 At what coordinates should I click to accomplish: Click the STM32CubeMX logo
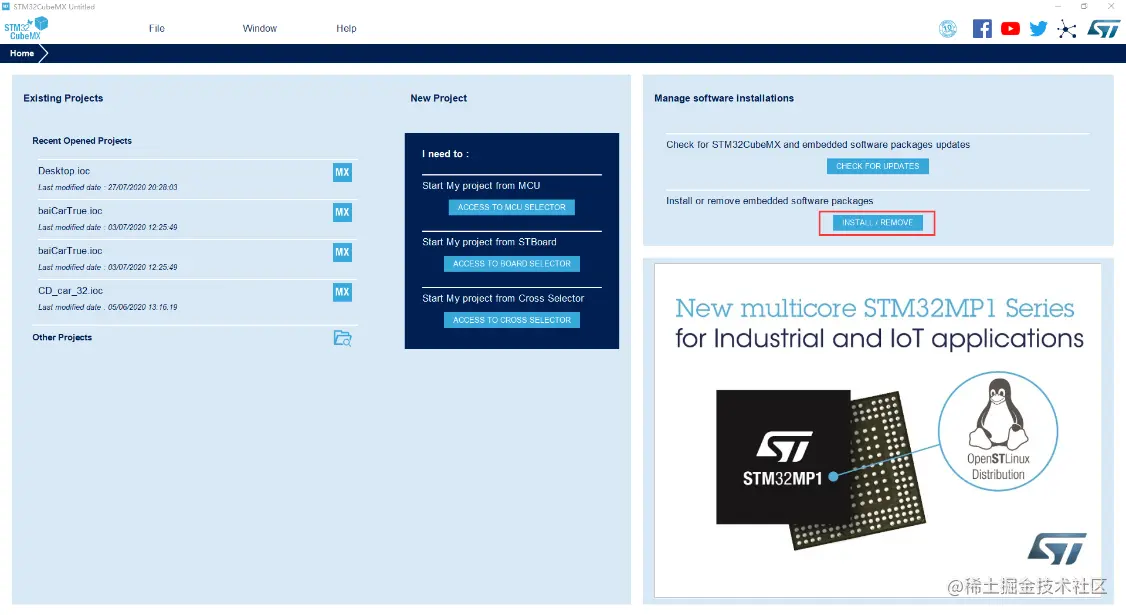click(x=26, y=29)
